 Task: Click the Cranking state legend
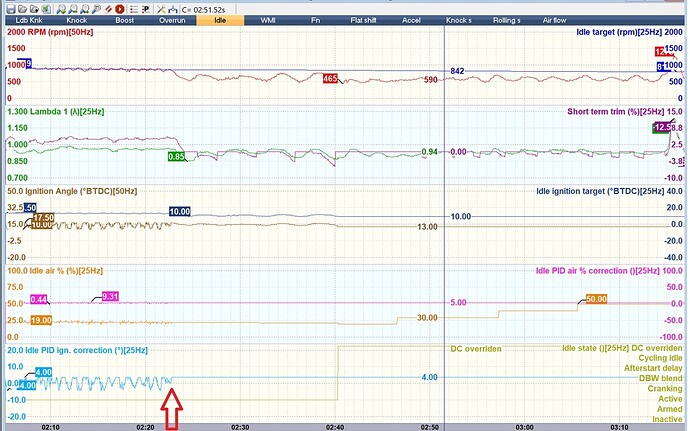[x=665, y=389]
